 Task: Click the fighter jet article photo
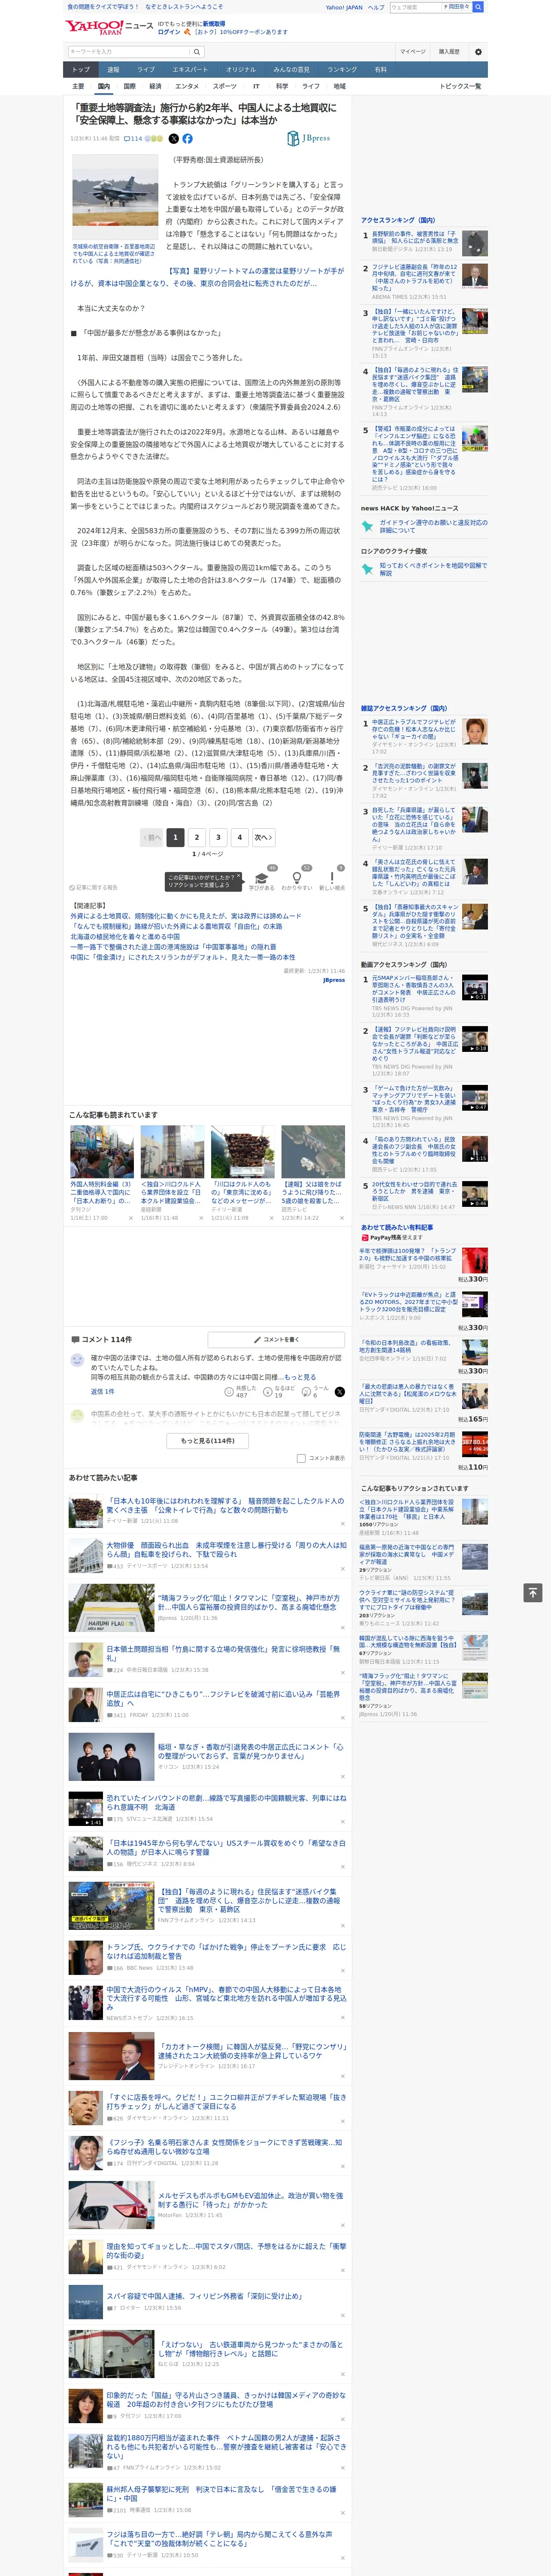coord(115,196)
